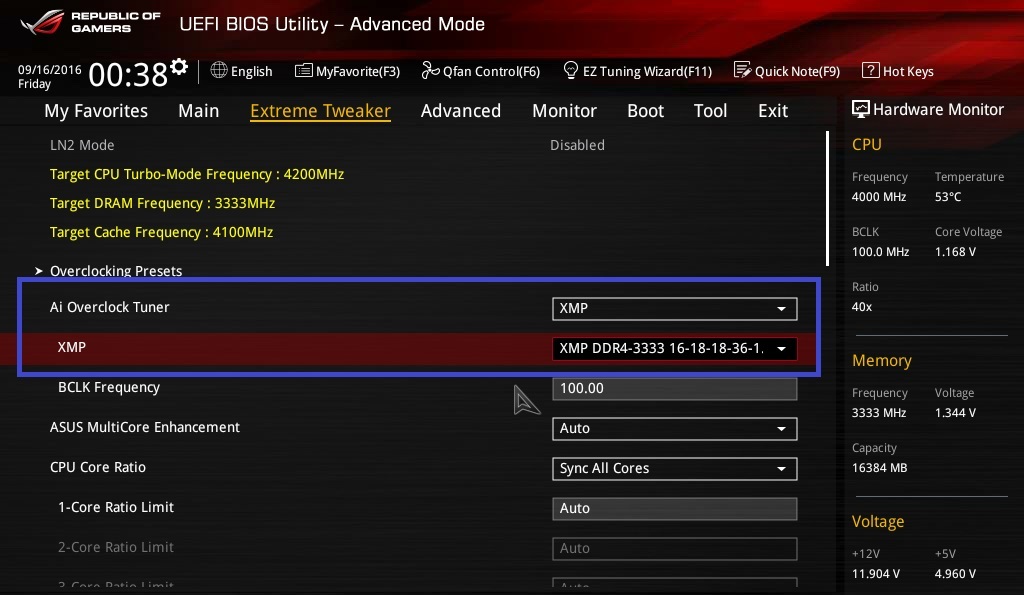This screenshot has height=595, width=1024.
Task: Click the LN2 Mode Disabled value
Action: tap(577, 145)
